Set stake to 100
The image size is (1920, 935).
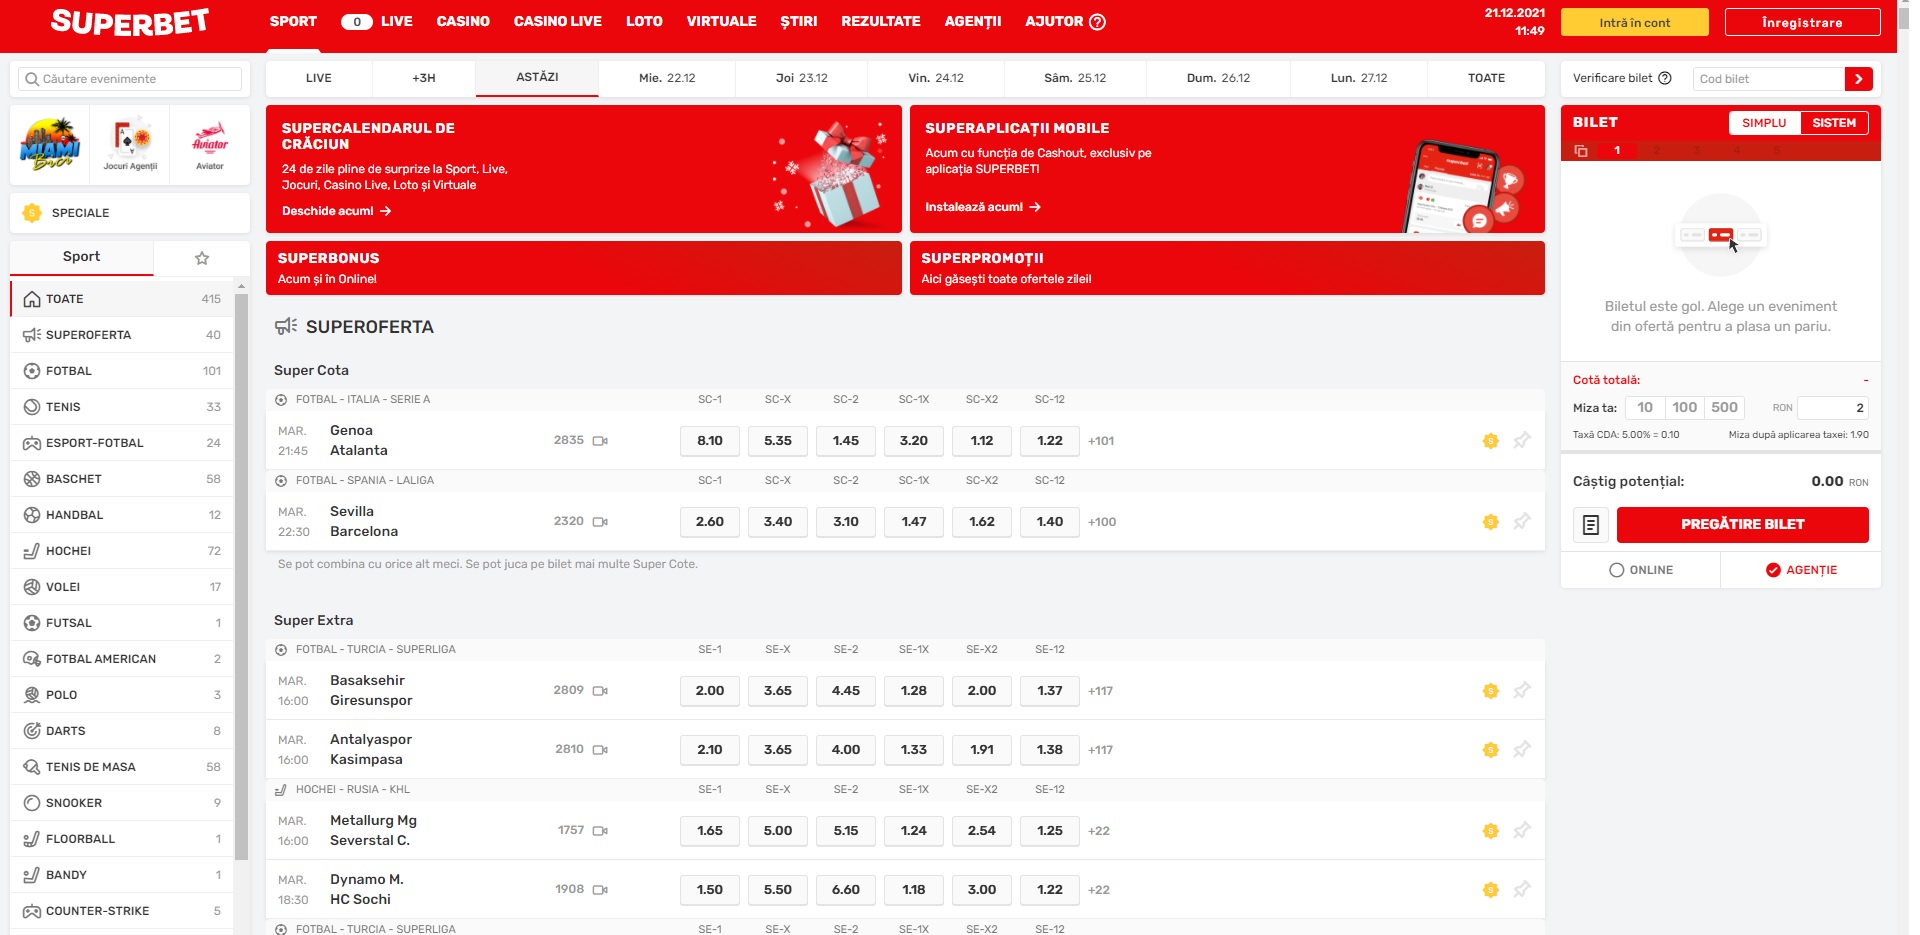pos(1685,408)
